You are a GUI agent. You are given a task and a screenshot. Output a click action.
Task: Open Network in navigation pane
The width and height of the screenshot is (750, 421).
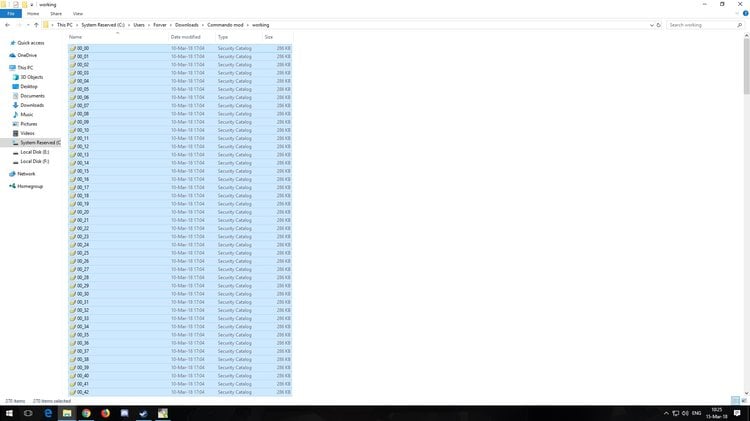click(26, 174)
